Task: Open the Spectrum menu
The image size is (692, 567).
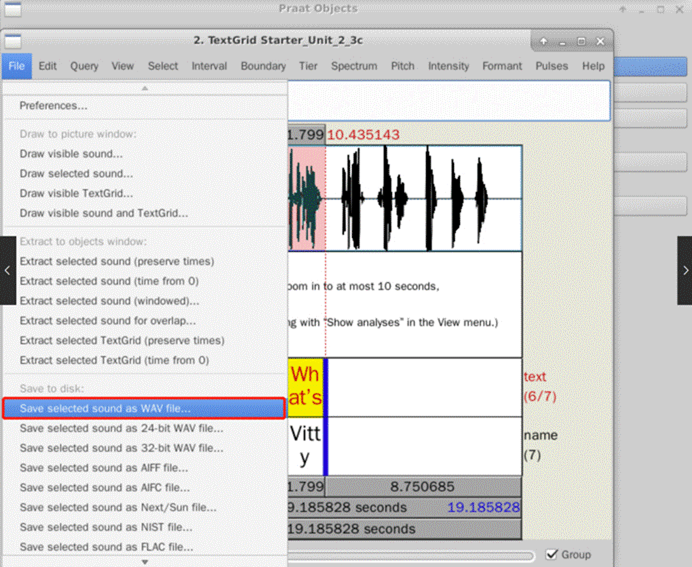Action: (x=354, y=66)
